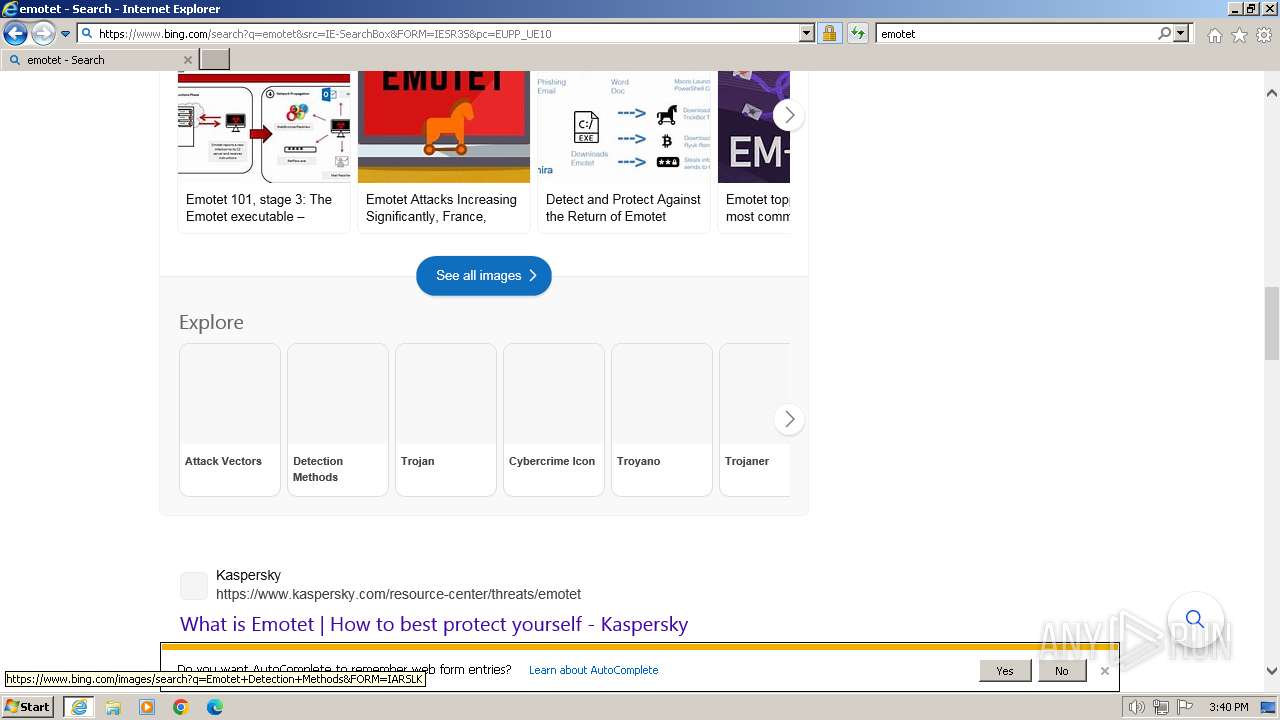Screen dimensions: 1280x720
Task: Open a new tab with the blank tab button
Action: click(215, 60)
